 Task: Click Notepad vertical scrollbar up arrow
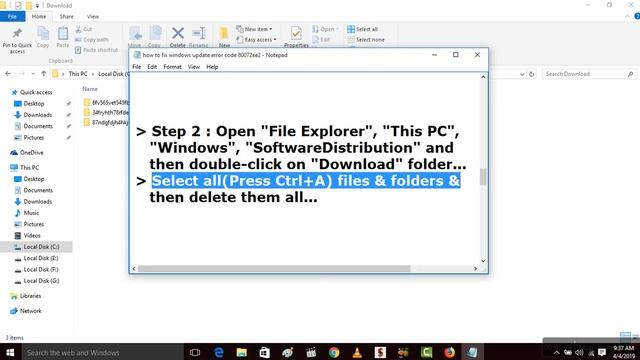click(483, 77)
